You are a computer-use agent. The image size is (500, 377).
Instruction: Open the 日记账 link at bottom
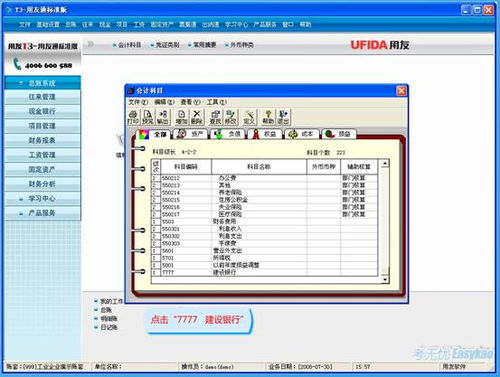pyautogui.click(x=109, y=327)
